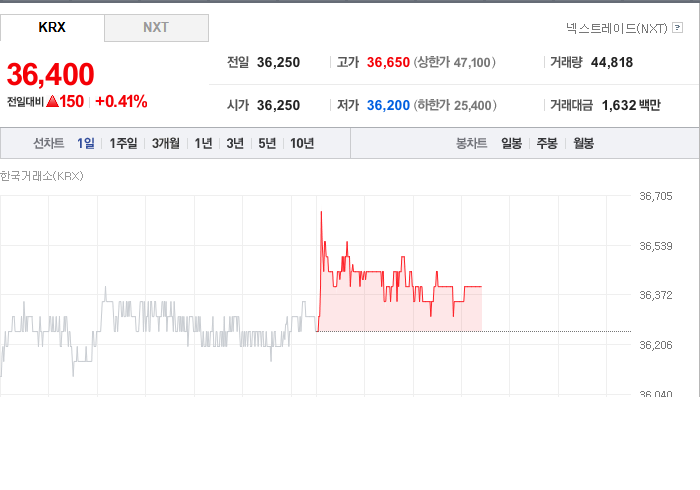This screenshot has width=700, height=490.
Task: Switch to the KRX tab
Action: (52, 28)
